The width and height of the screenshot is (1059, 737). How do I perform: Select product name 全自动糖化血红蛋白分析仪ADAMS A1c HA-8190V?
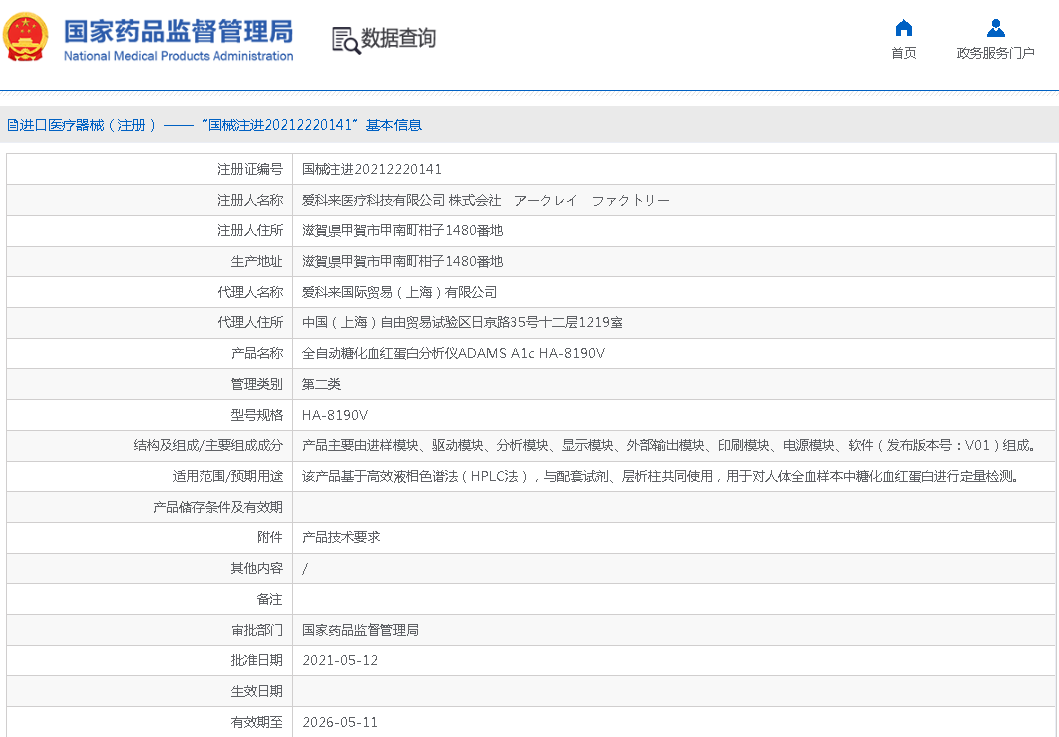coord(453,353)
